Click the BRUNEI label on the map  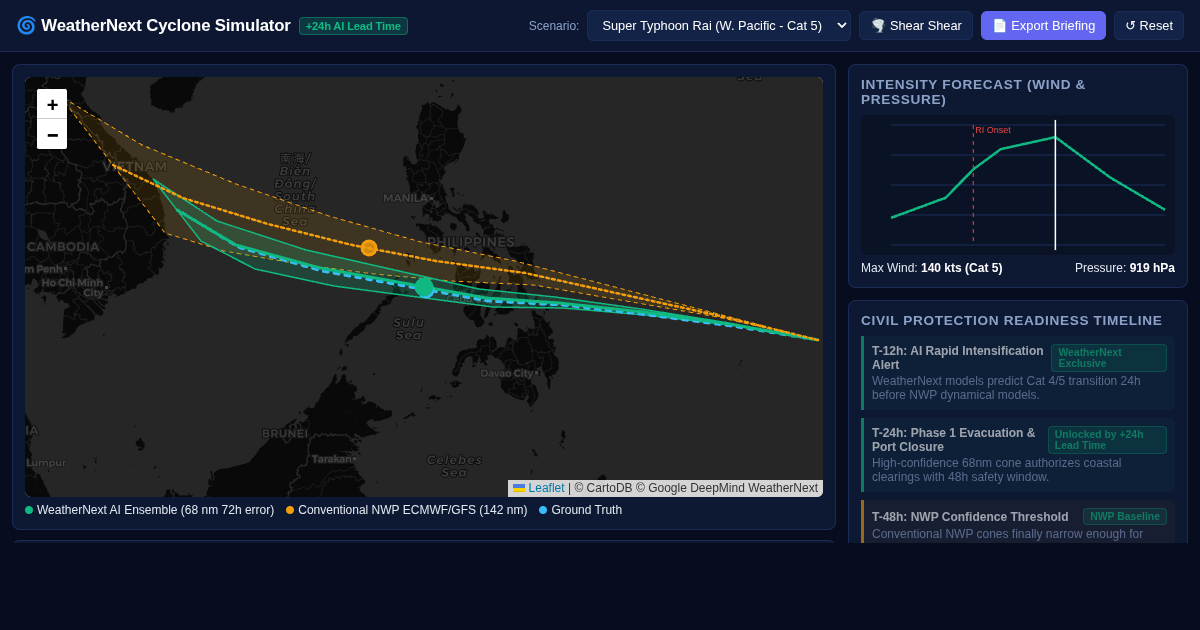pos(285,434)
